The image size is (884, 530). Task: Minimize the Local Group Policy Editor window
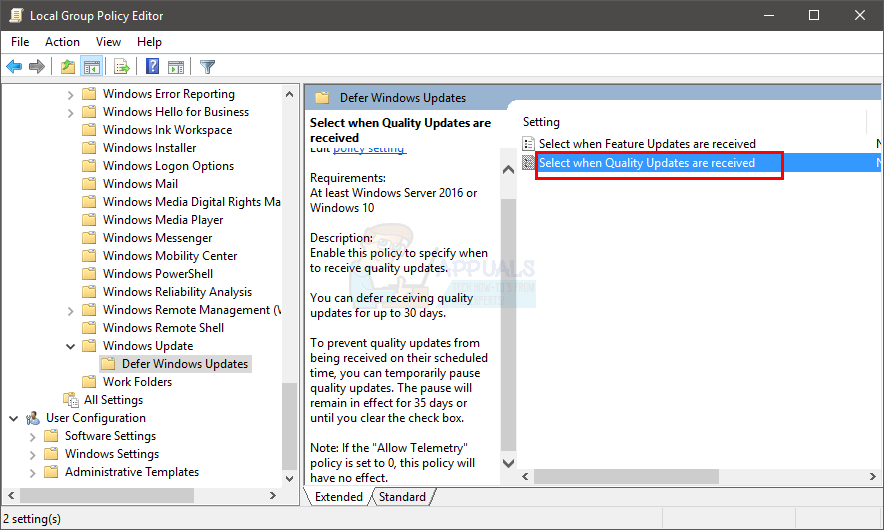(x=769, y=15)
